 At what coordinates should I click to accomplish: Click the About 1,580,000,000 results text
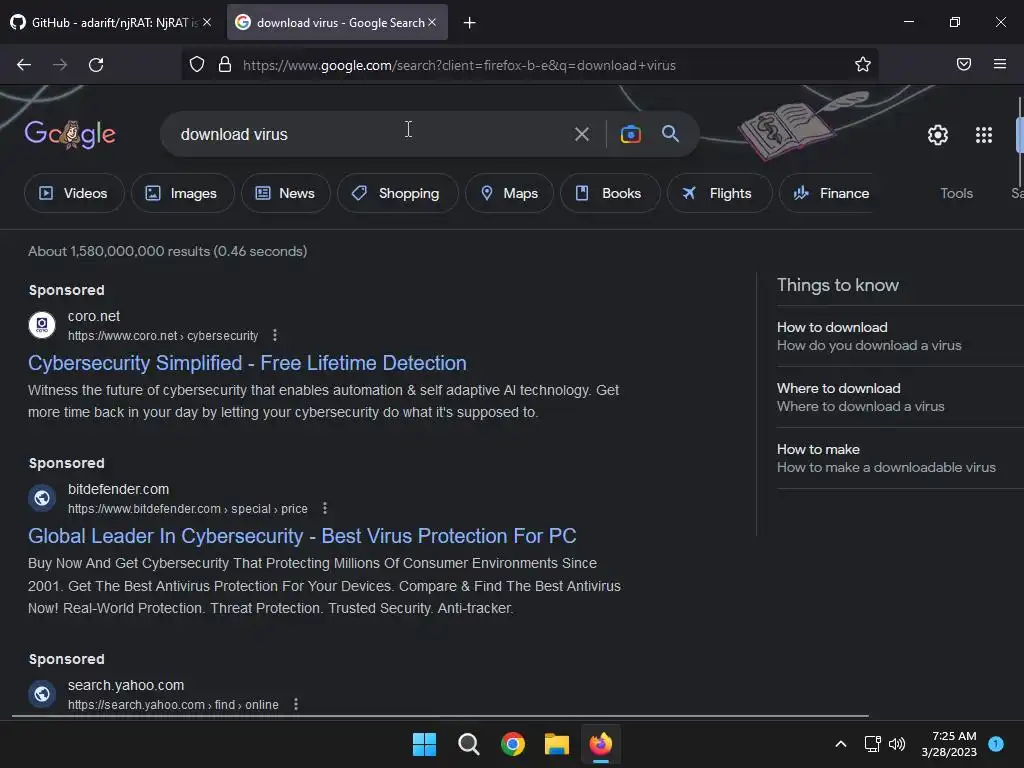click(x=167, y=251)
